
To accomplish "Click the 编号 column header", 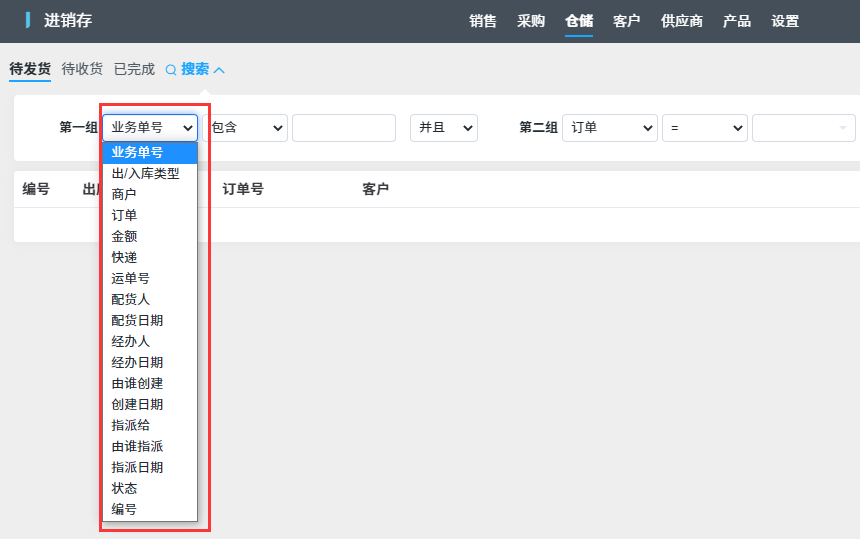I will click(36, 189).
